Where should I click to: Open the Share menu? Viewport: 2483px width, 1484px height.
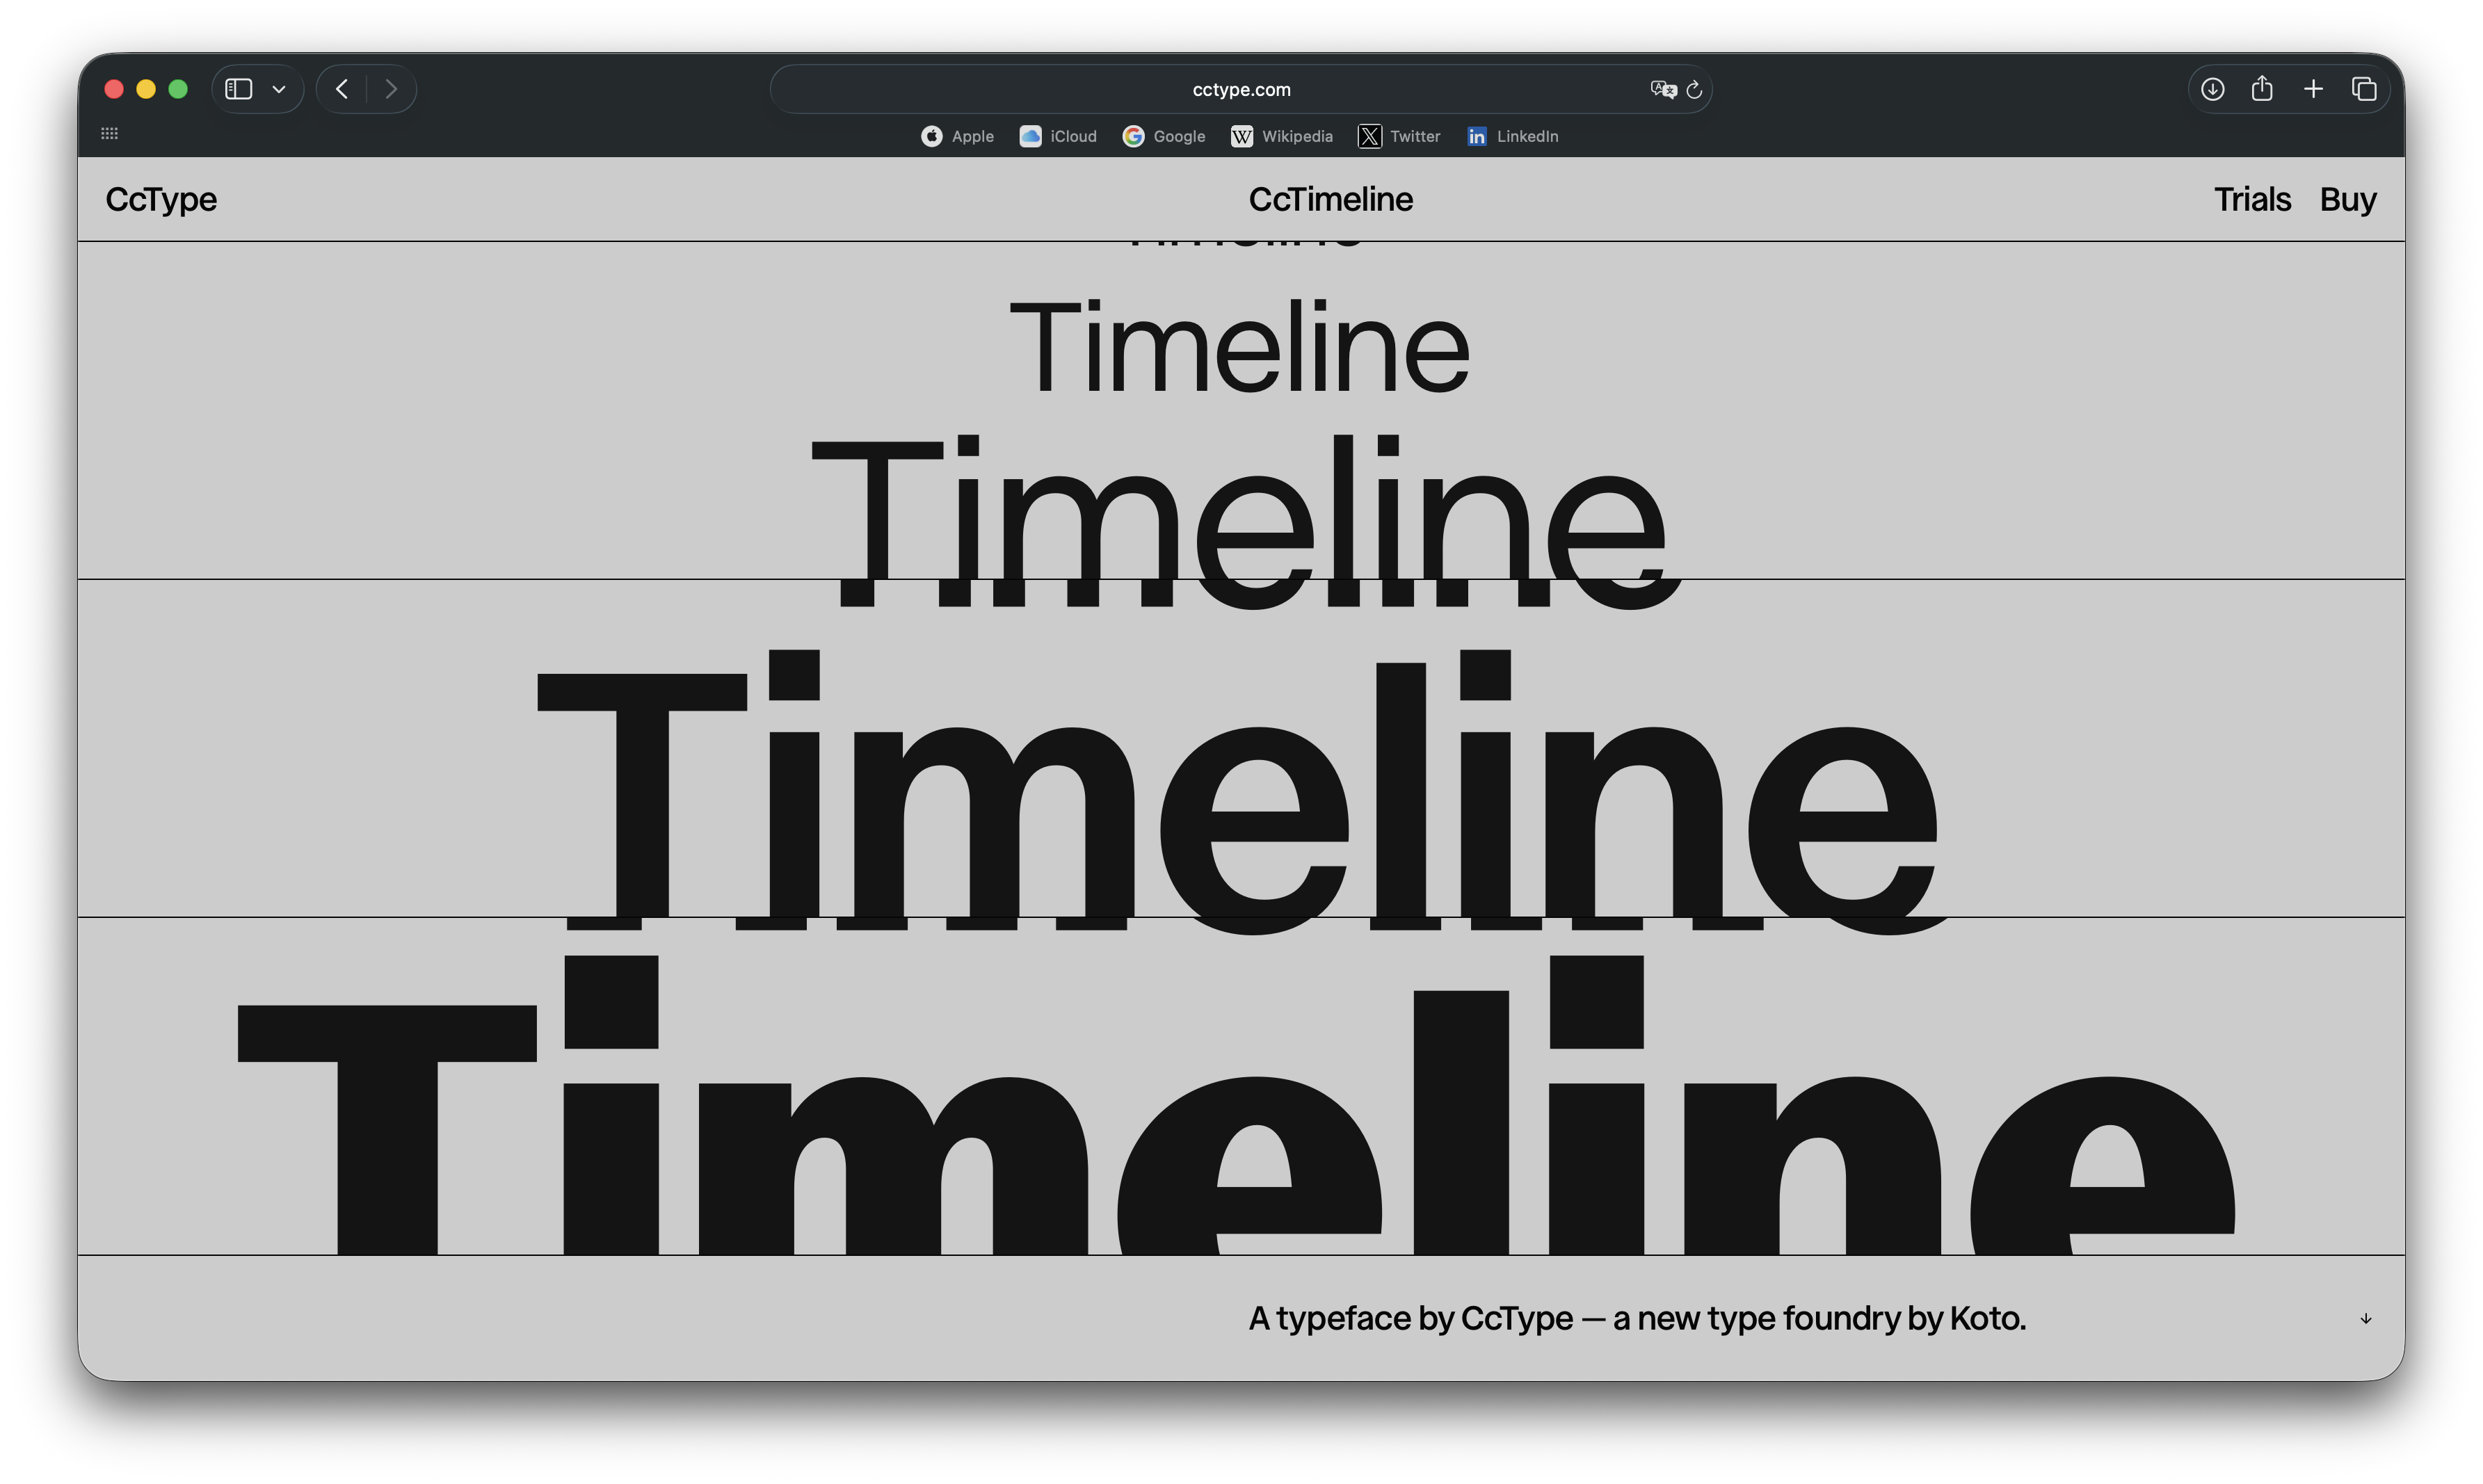coord(2262,88)
